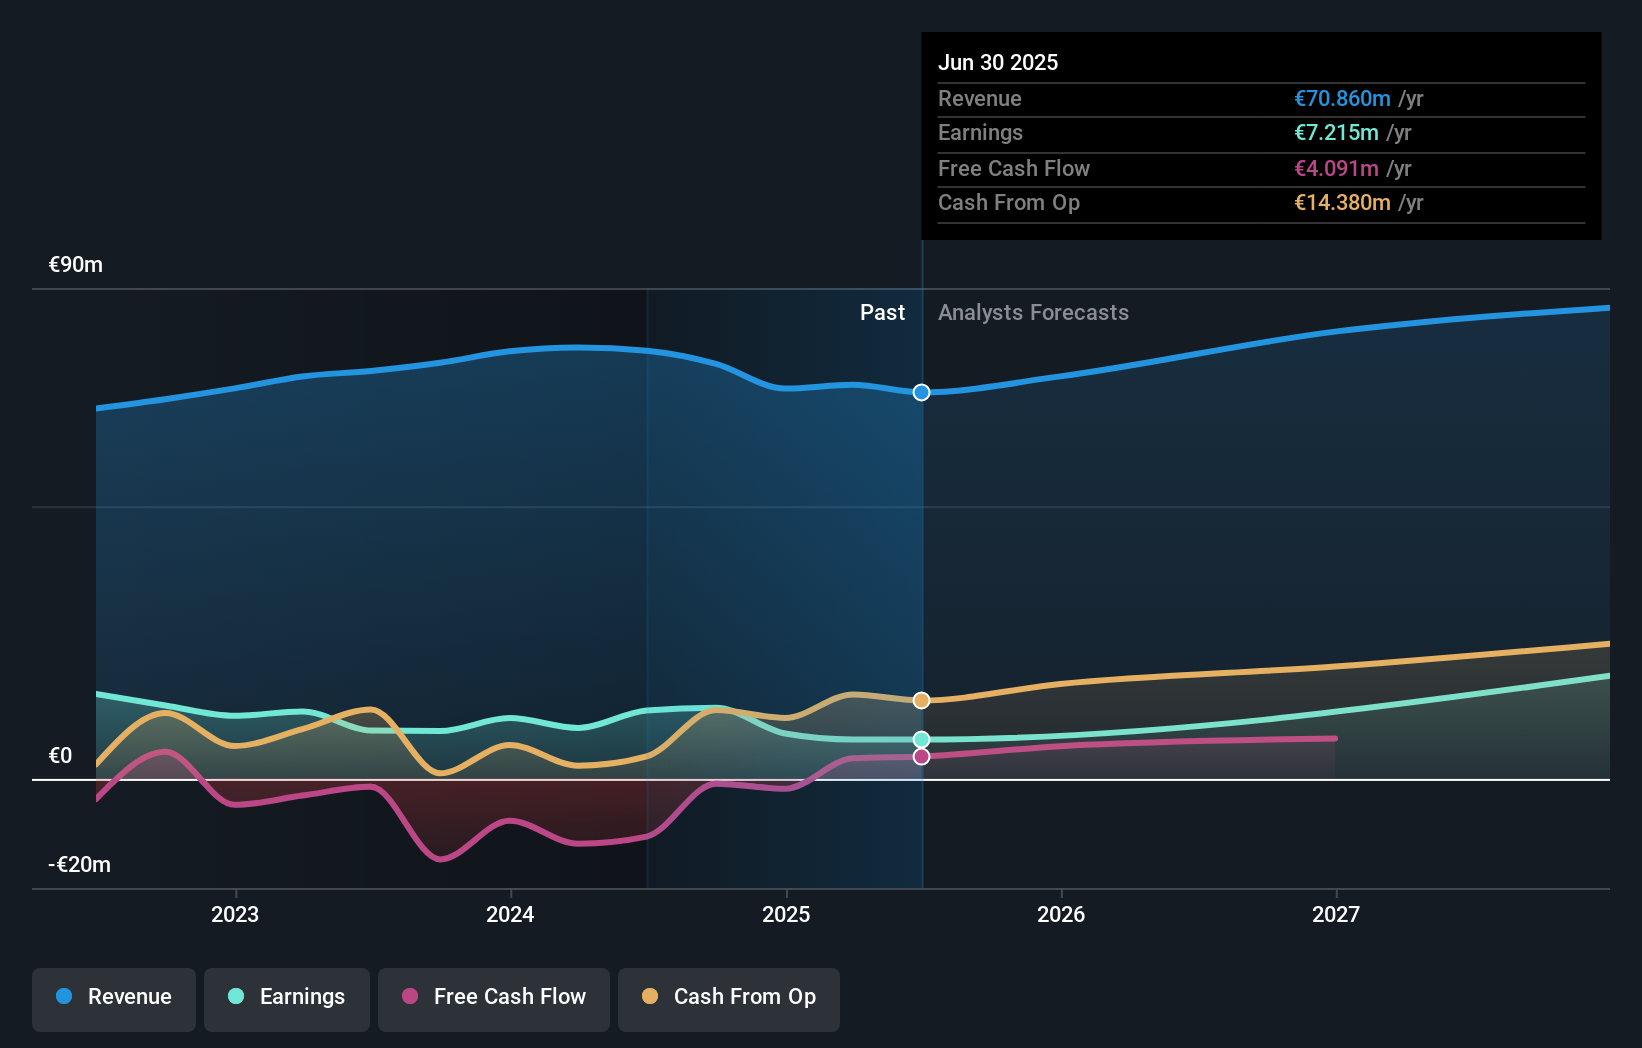The width and height of the screenshot is (1642, 1048).
Task: Select the Revenue data point marker
Action: (921, 393)
